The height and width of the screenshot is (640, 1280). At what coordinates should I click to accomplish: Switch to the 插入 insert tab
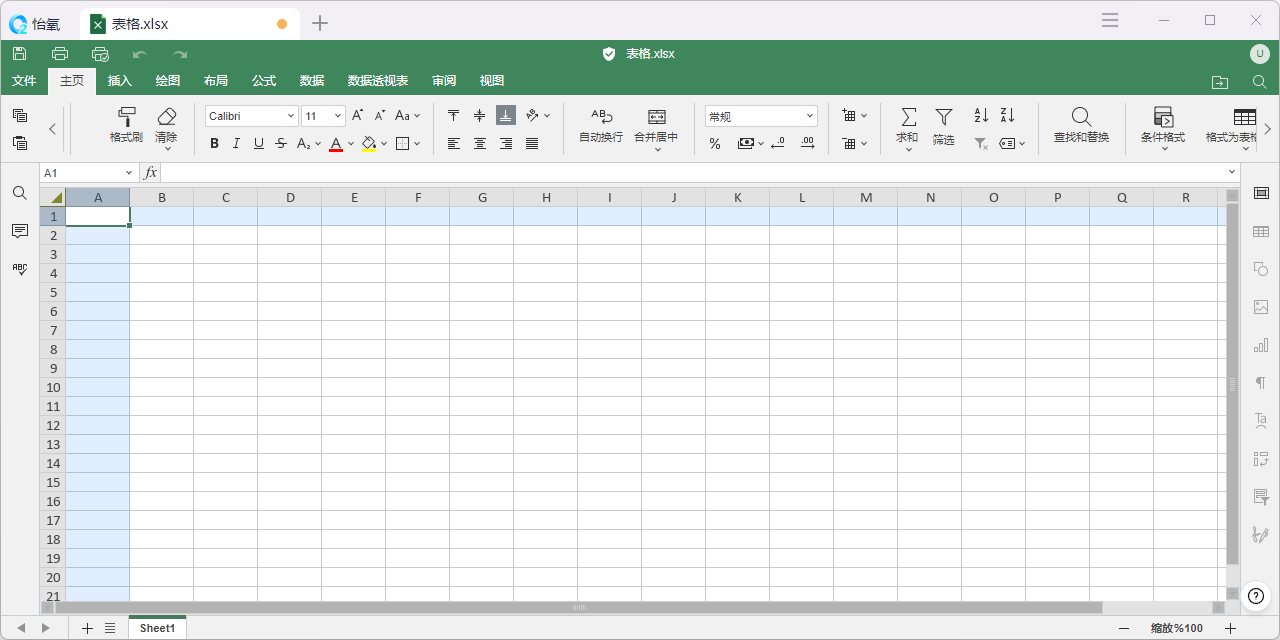120,81
